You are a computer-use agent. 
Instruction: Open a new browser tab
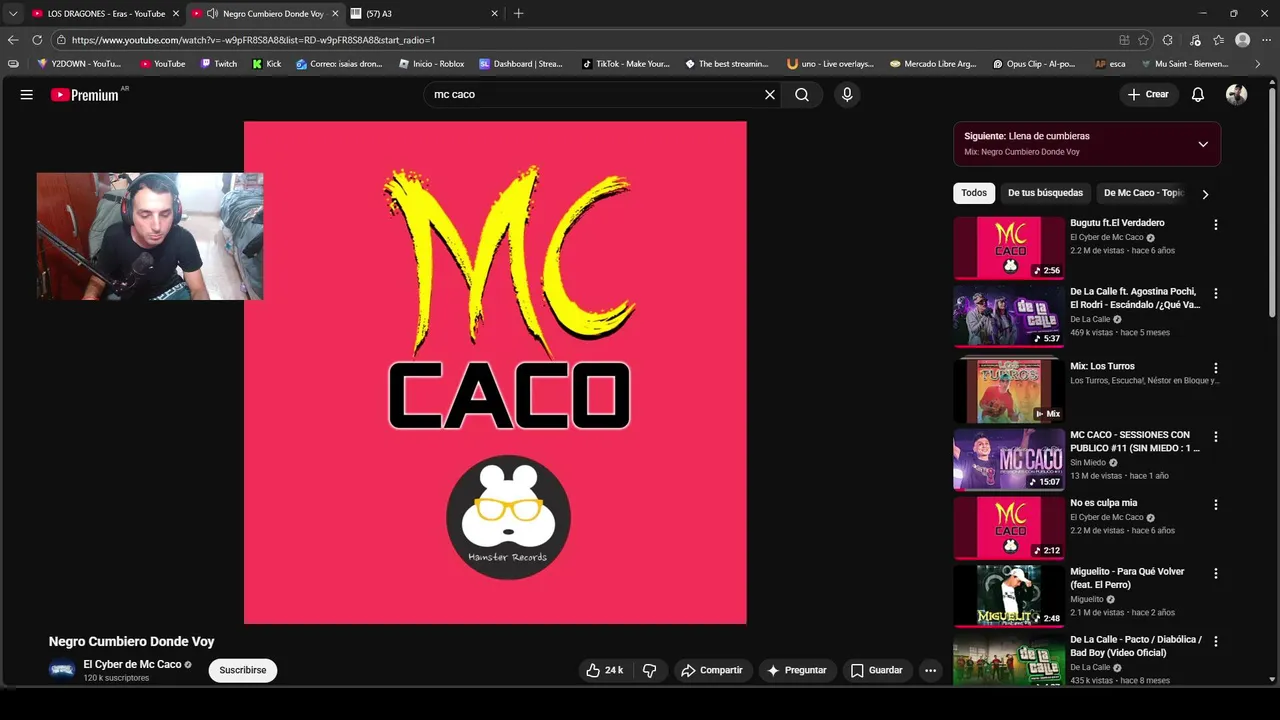tap(518, 14)
